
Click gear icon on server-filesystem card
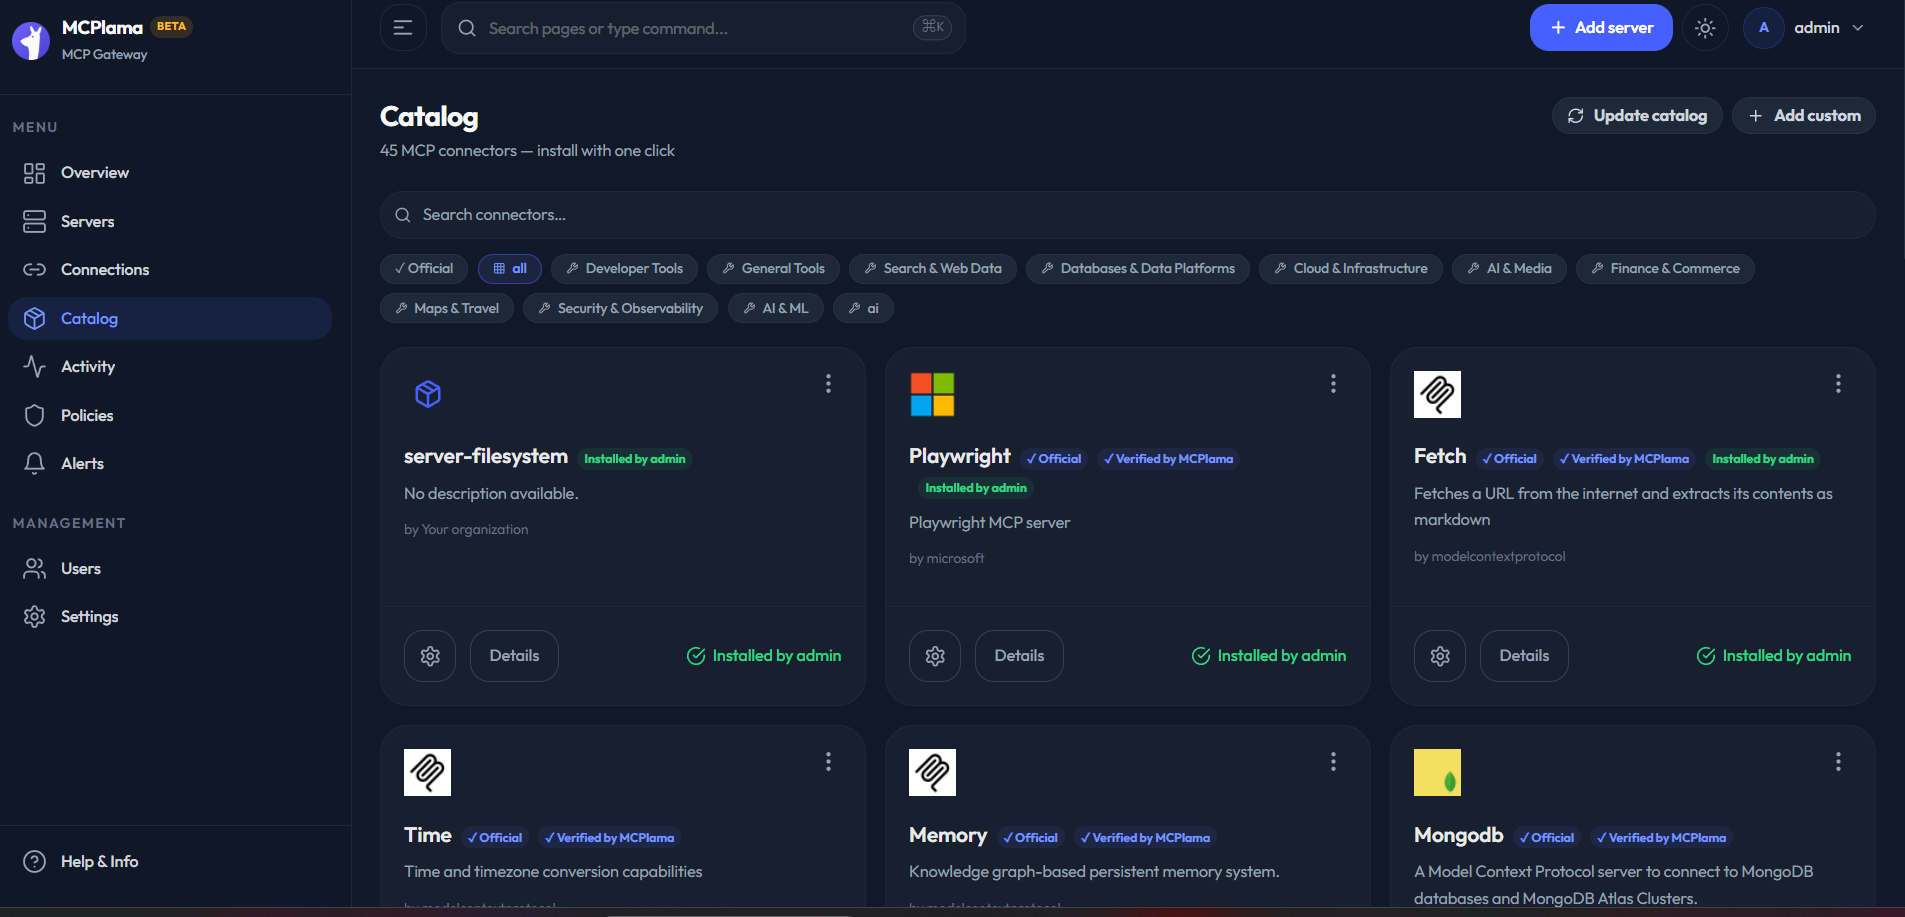tap(430, 656)
